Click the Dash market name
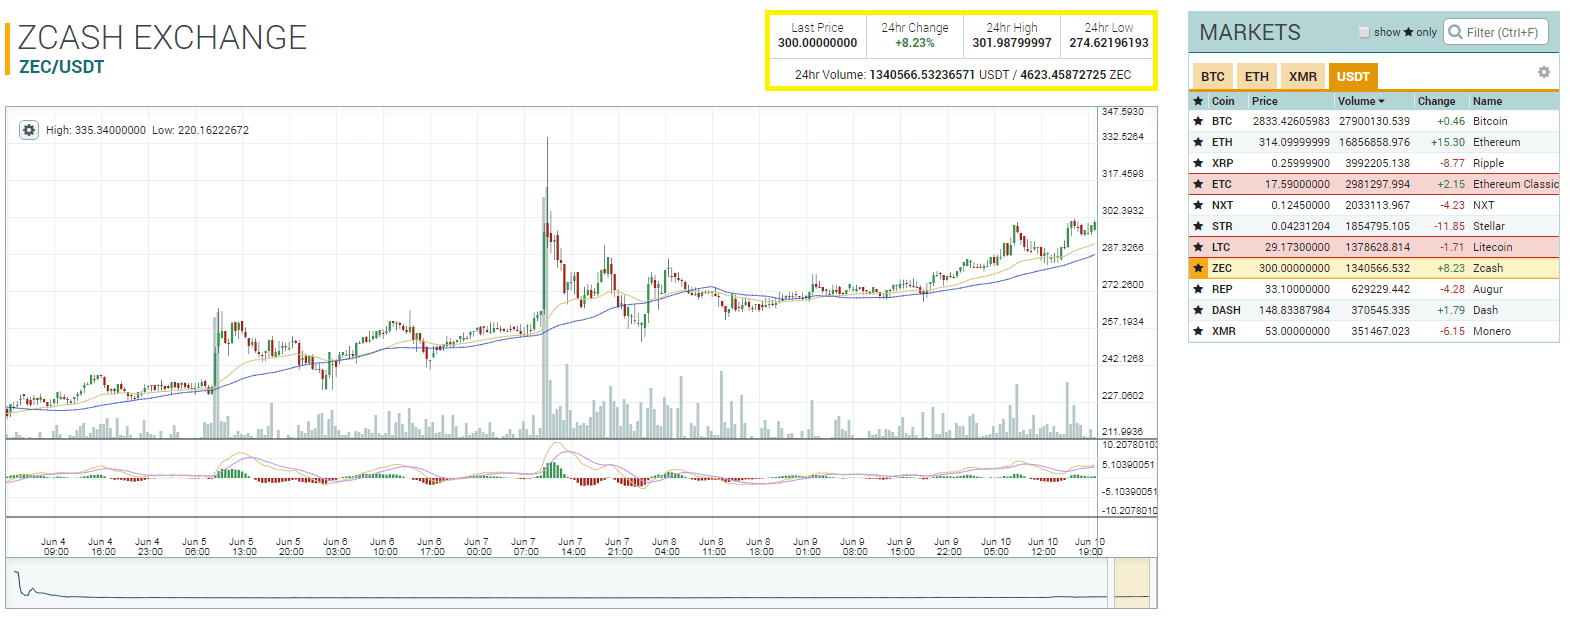The height and width of the screenshot is (619, 1569). 1485,310
